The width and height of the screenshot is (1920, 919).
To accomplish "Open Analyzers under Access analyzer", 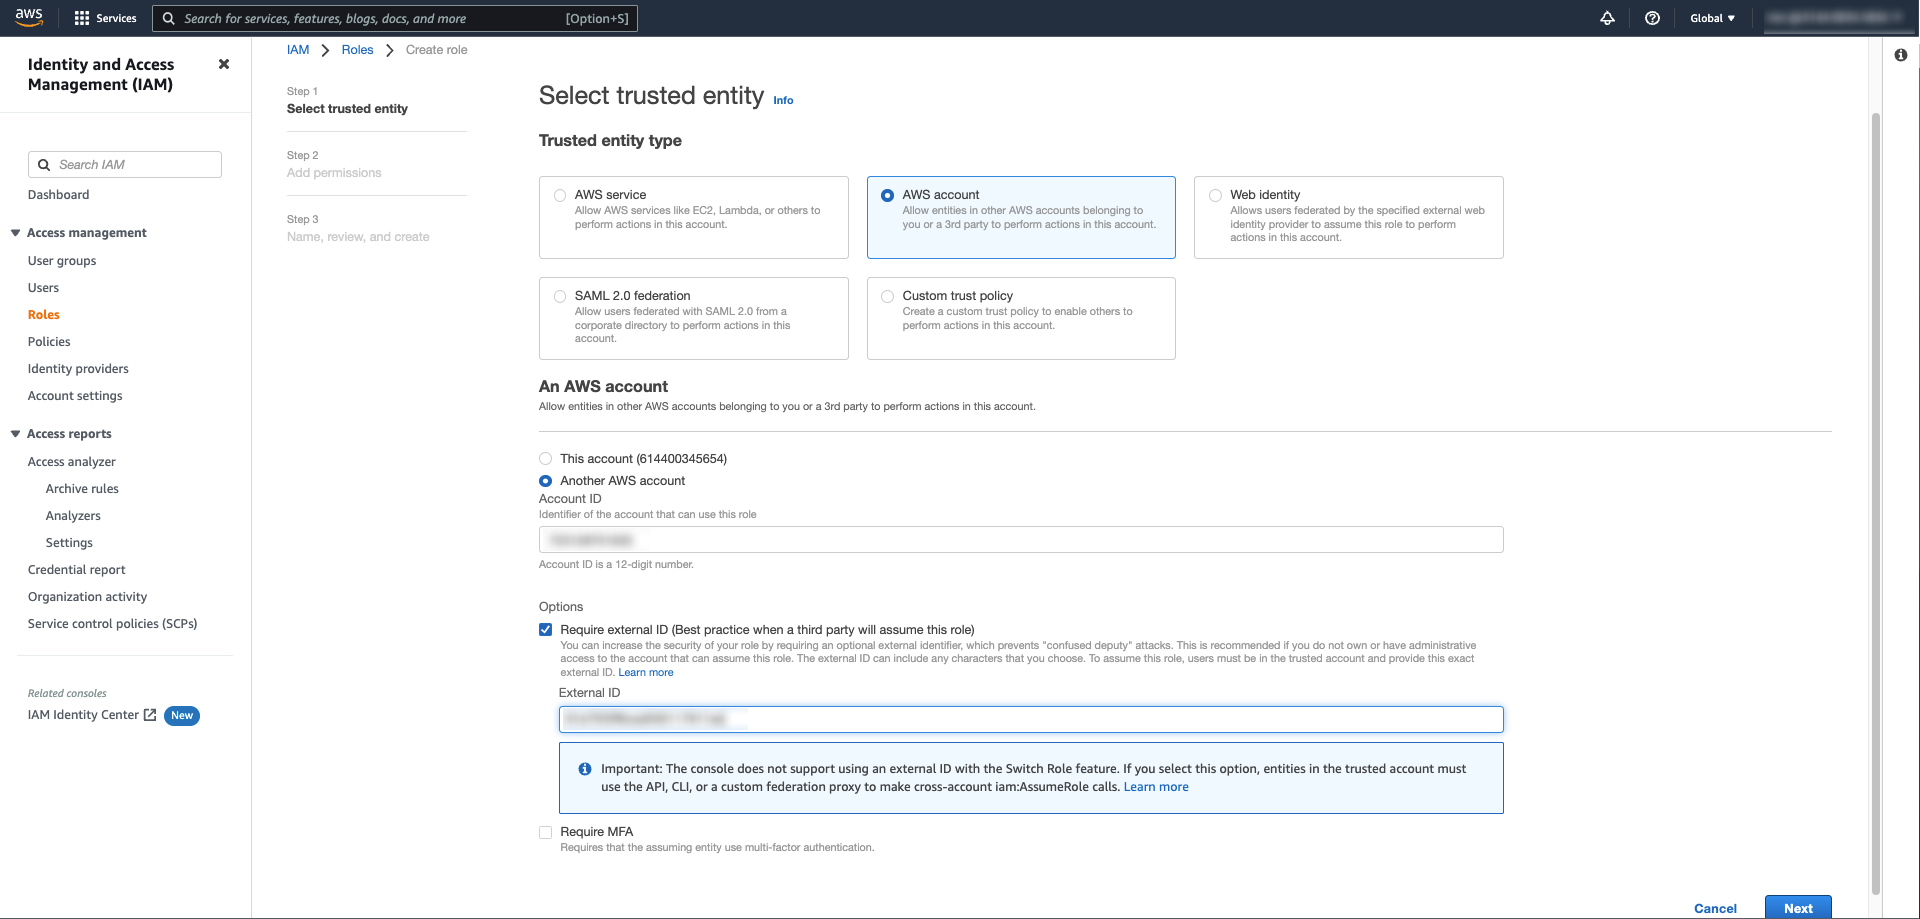I will 73,516.
